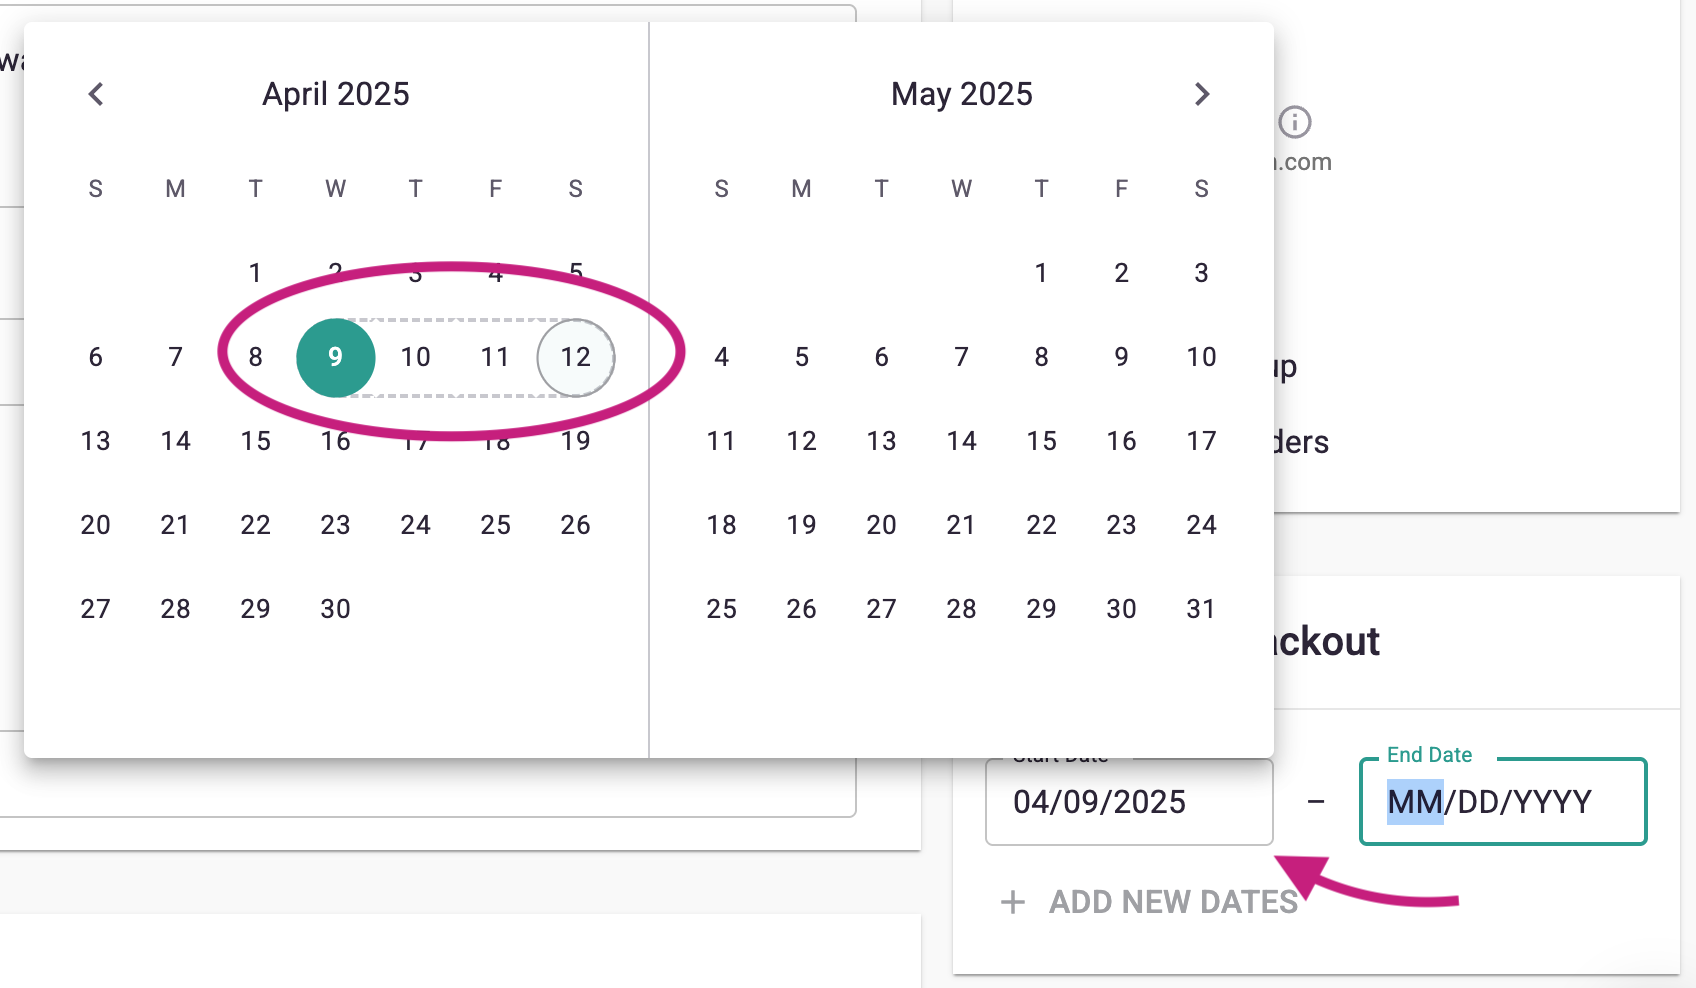Image resolution: width=1696 pixels, height=988 pixels.
Task: Select April 12 as the end date
Action: pyautogui.click(x=575, y=357)
